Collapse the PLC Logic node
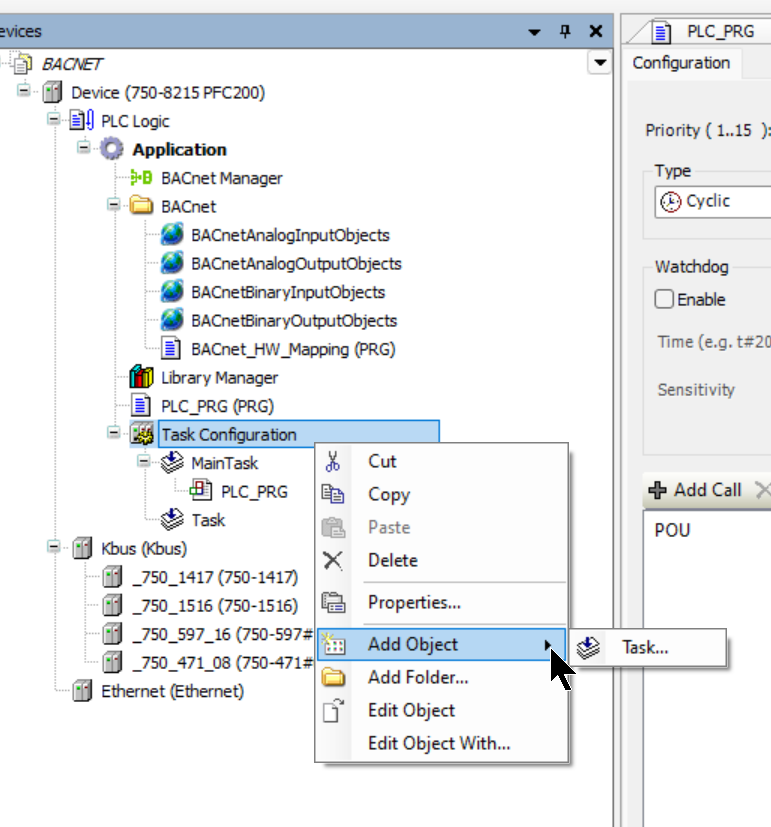Screen dimensions: 771x827 53,119
